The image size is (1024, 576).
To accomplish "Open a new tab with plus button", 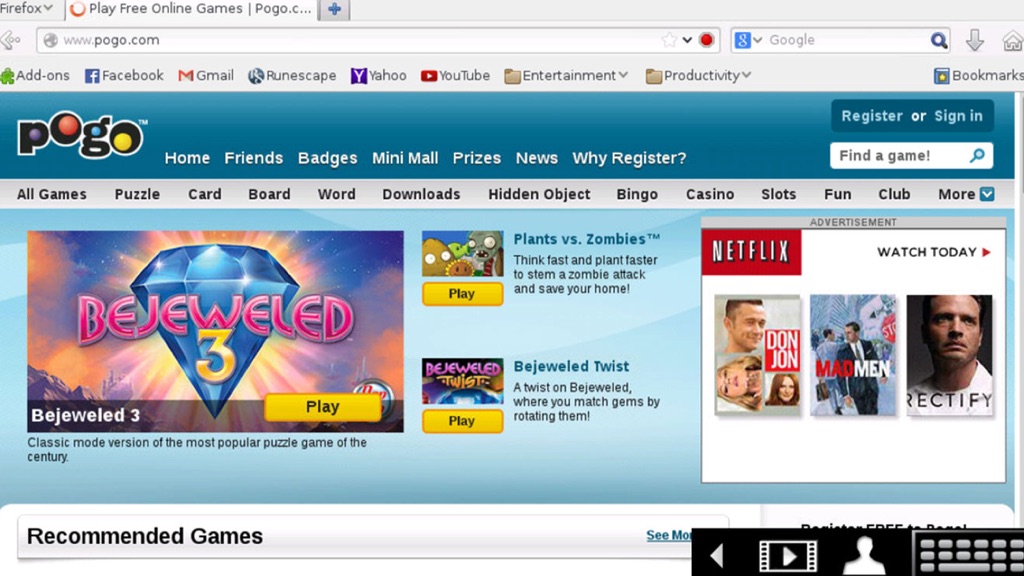I will (334, 9).
